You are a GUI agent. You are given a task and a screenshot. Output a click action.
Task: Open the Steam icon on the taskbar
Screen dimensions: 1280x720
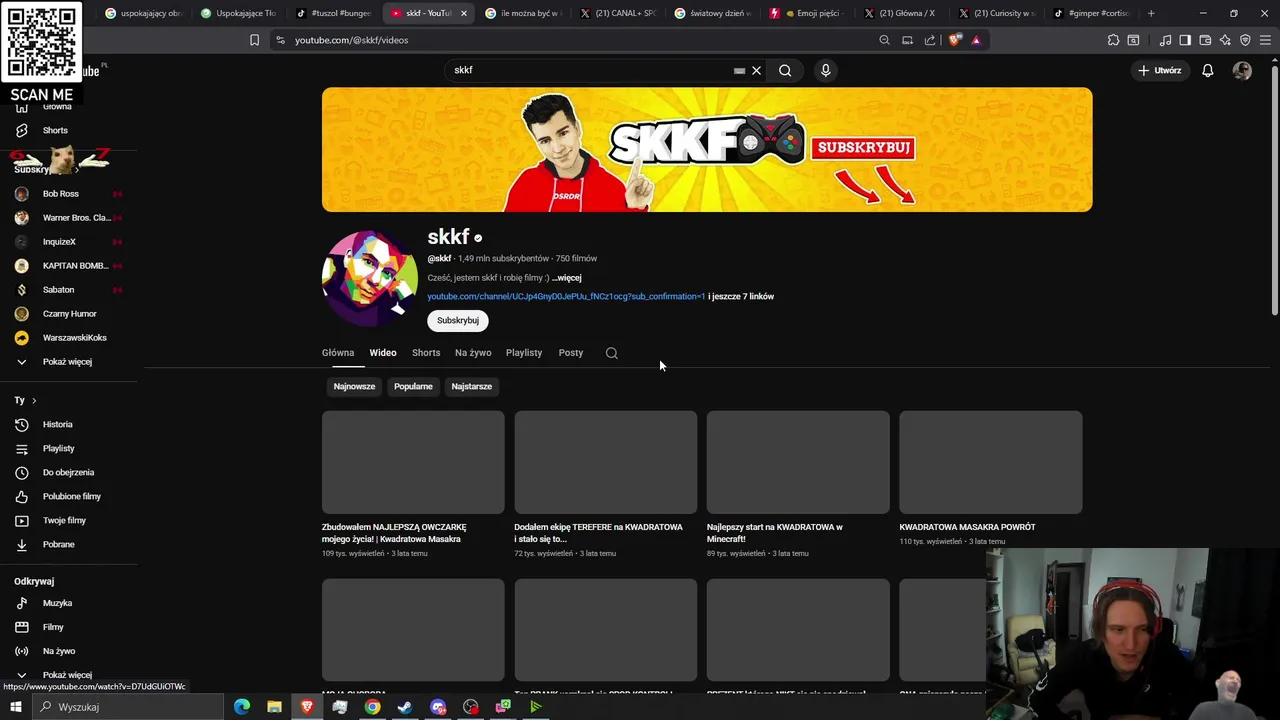click(x=405, y=707)
